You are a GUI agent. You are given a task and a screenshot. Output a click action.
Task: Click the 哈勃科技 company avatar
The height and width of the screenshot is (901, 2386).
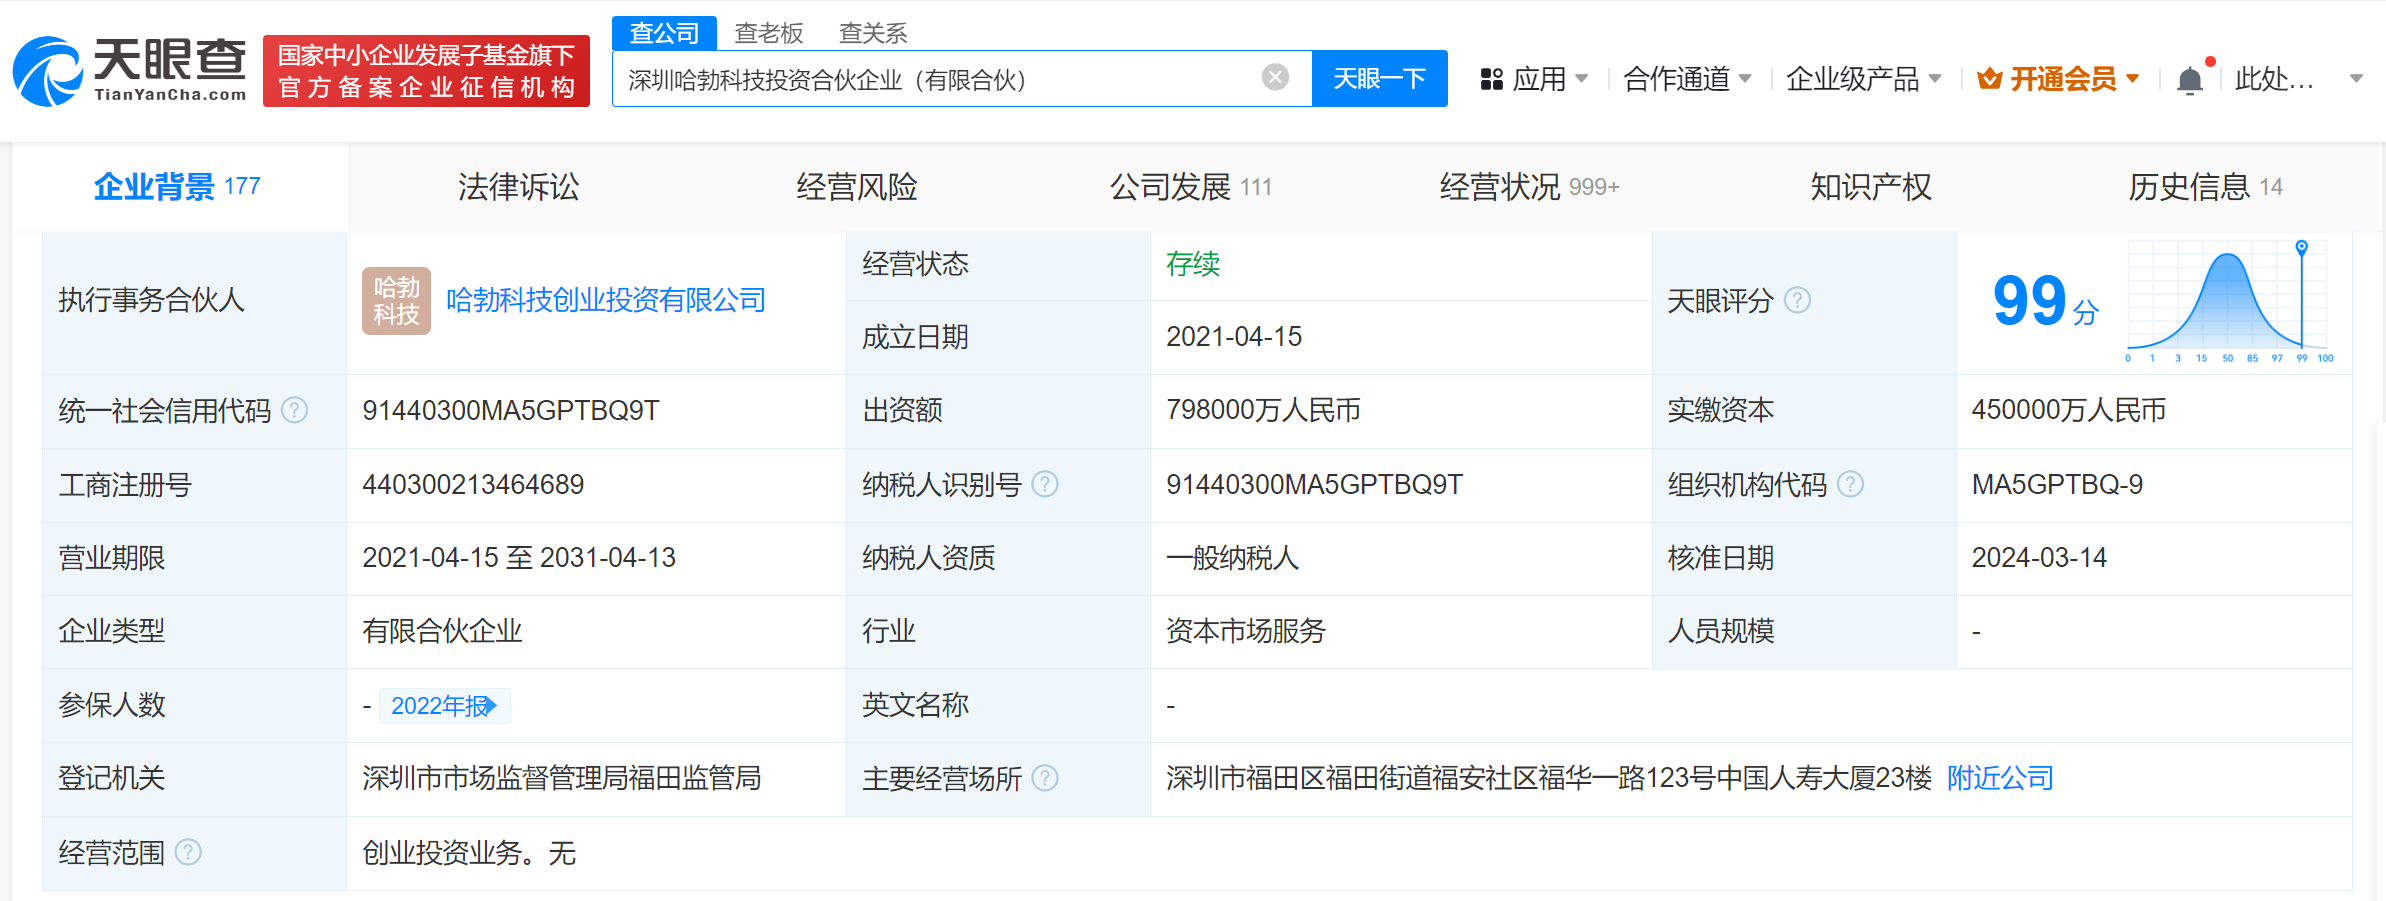click(396, 301)
